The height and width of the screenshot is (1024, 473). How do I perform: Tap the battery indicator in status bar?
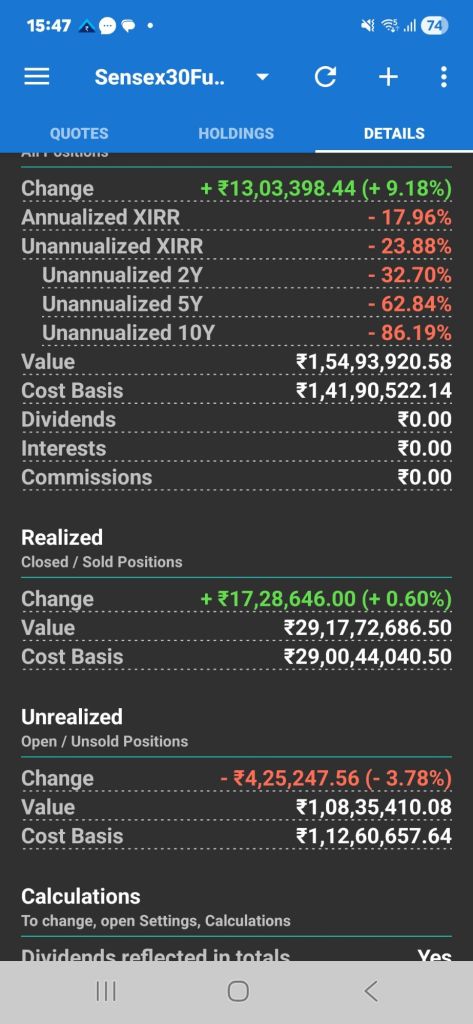[x=435, y=25]
